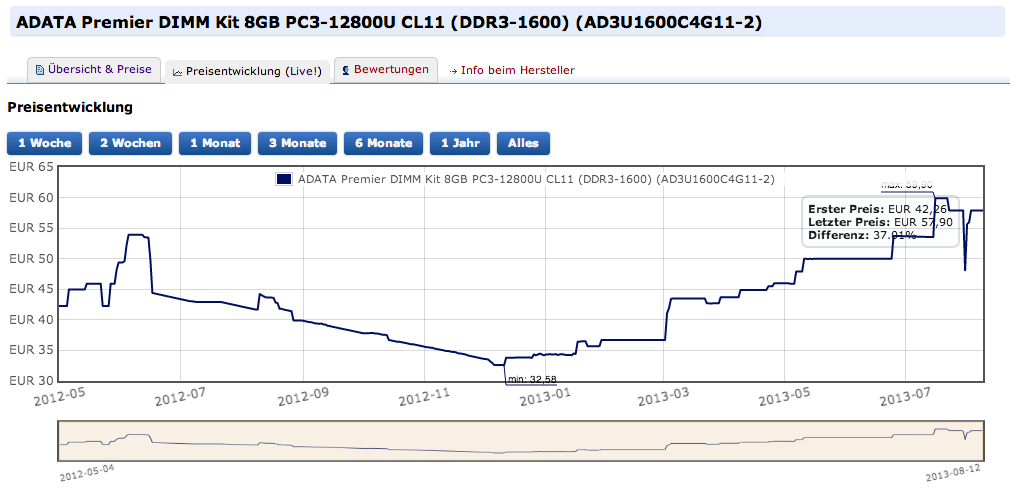Click the EUR 40 y-axis label
The height and width of the screenshot is (488, 1016).
click(31, 320)
